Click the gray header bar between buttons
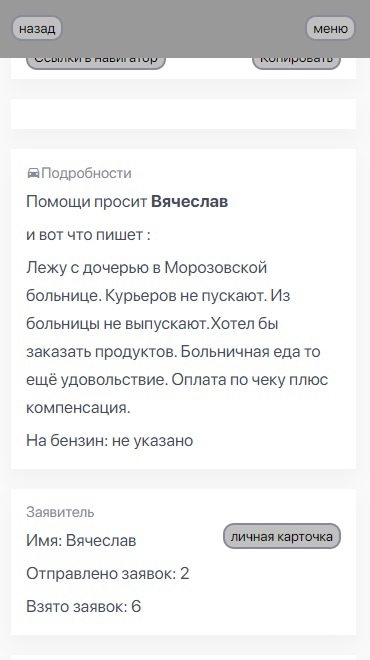370x660 pixels. [184, 29]
